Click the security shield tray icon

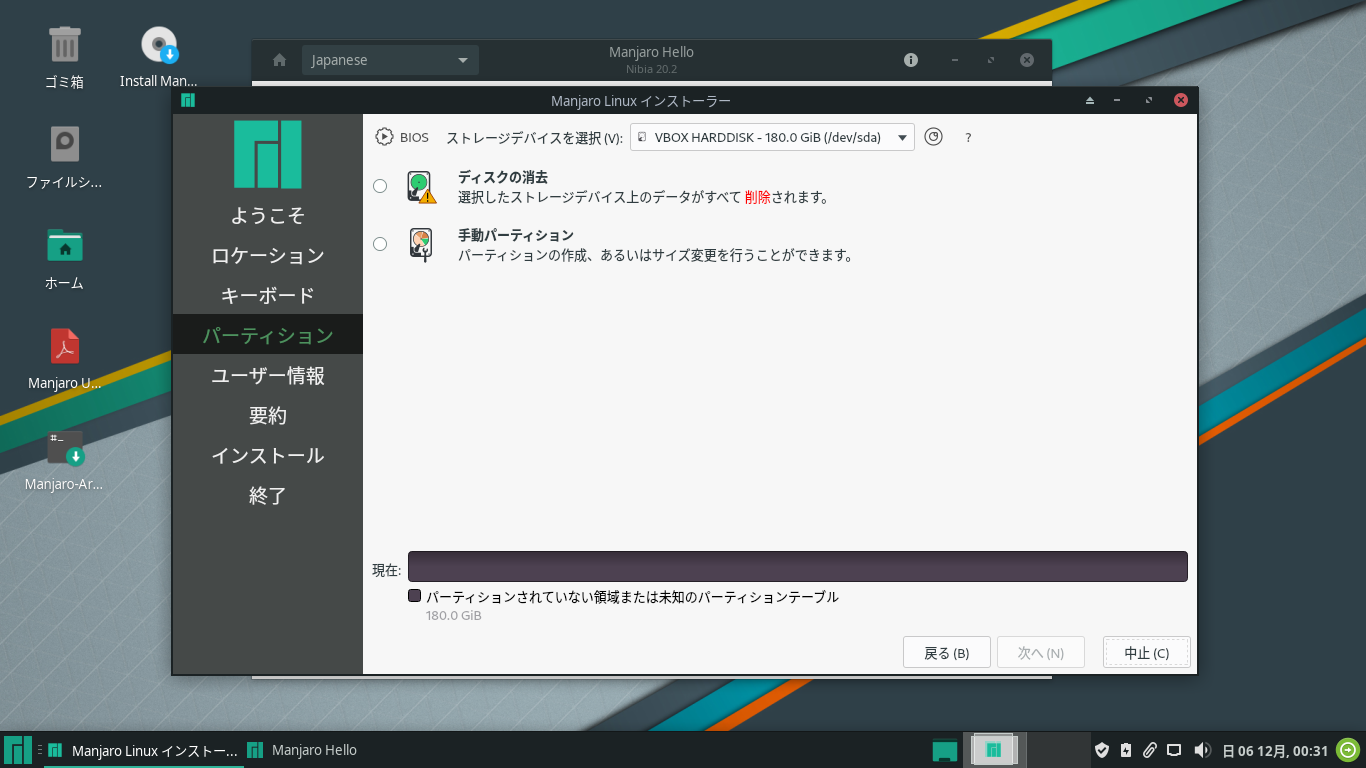pos(1102,750)
